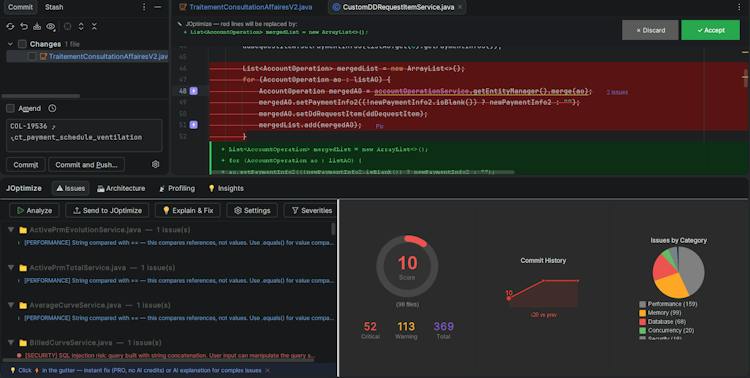
Task: Click the Commit and Push button
Action: 86,165
